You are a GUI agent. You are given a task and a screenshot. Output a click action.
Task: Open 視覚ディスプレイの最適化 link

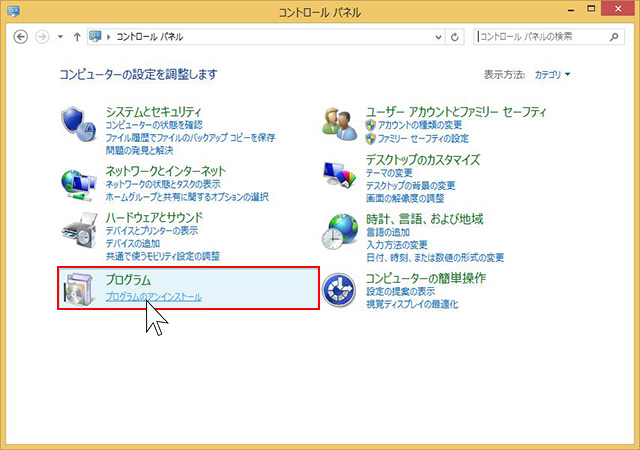(x=412, y=304)
